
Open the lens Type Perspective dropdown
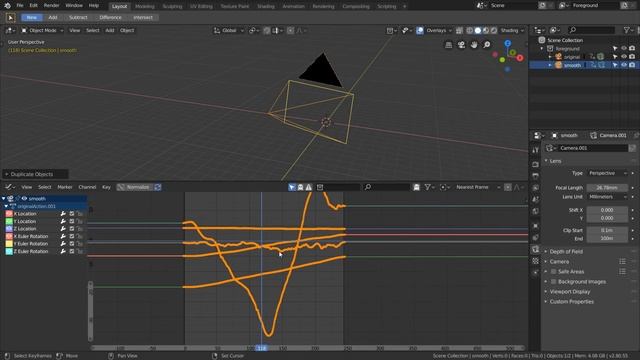pyautogui.click(x=607, y=173)
